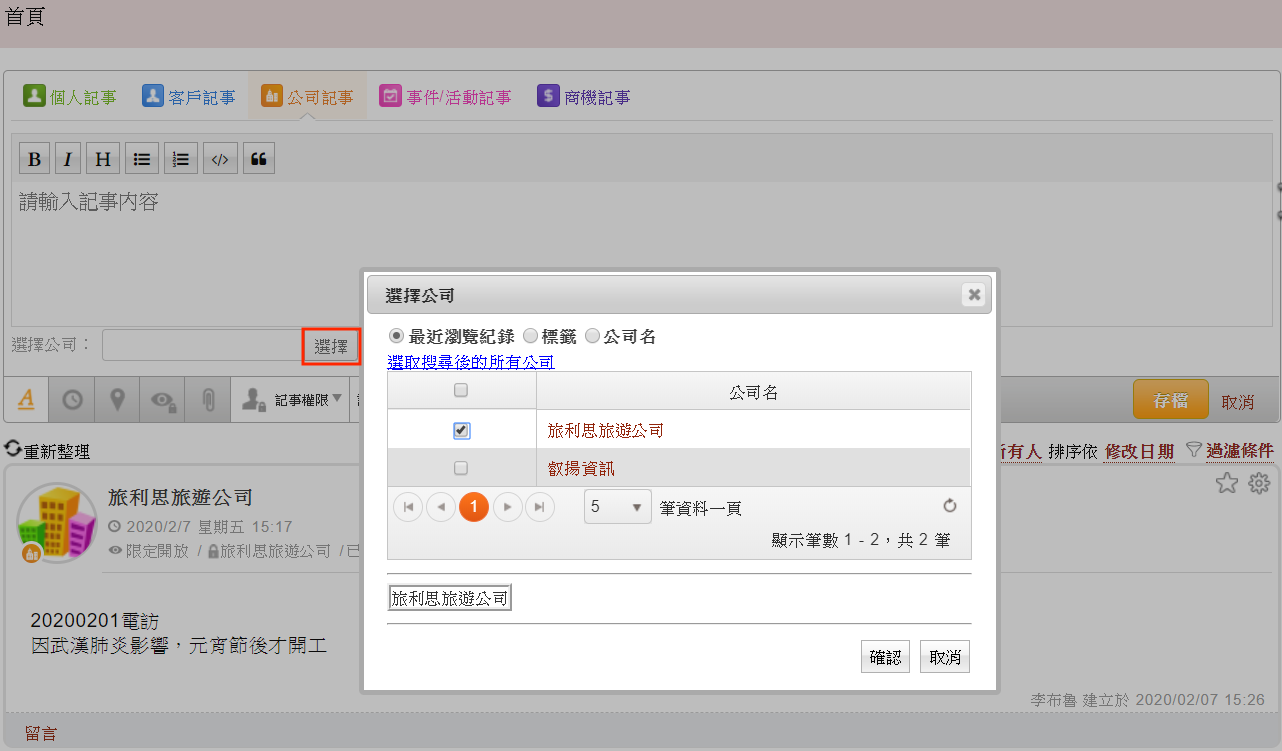Switch to 商機記事 tab
The height and width of the screenshot is (751, 1282).
point(584,97)
